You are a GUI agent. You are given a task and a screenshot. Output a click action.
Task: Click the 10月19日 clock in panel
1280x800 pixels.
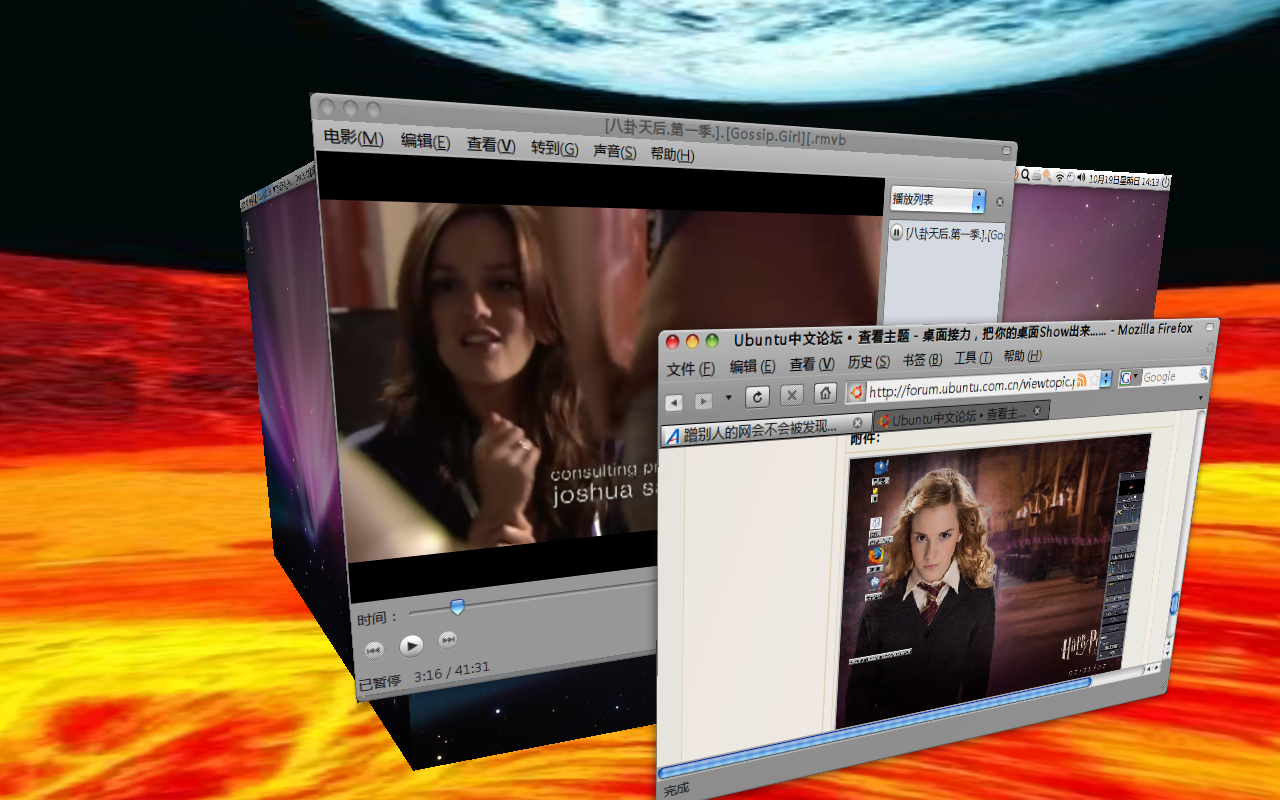1125,180
